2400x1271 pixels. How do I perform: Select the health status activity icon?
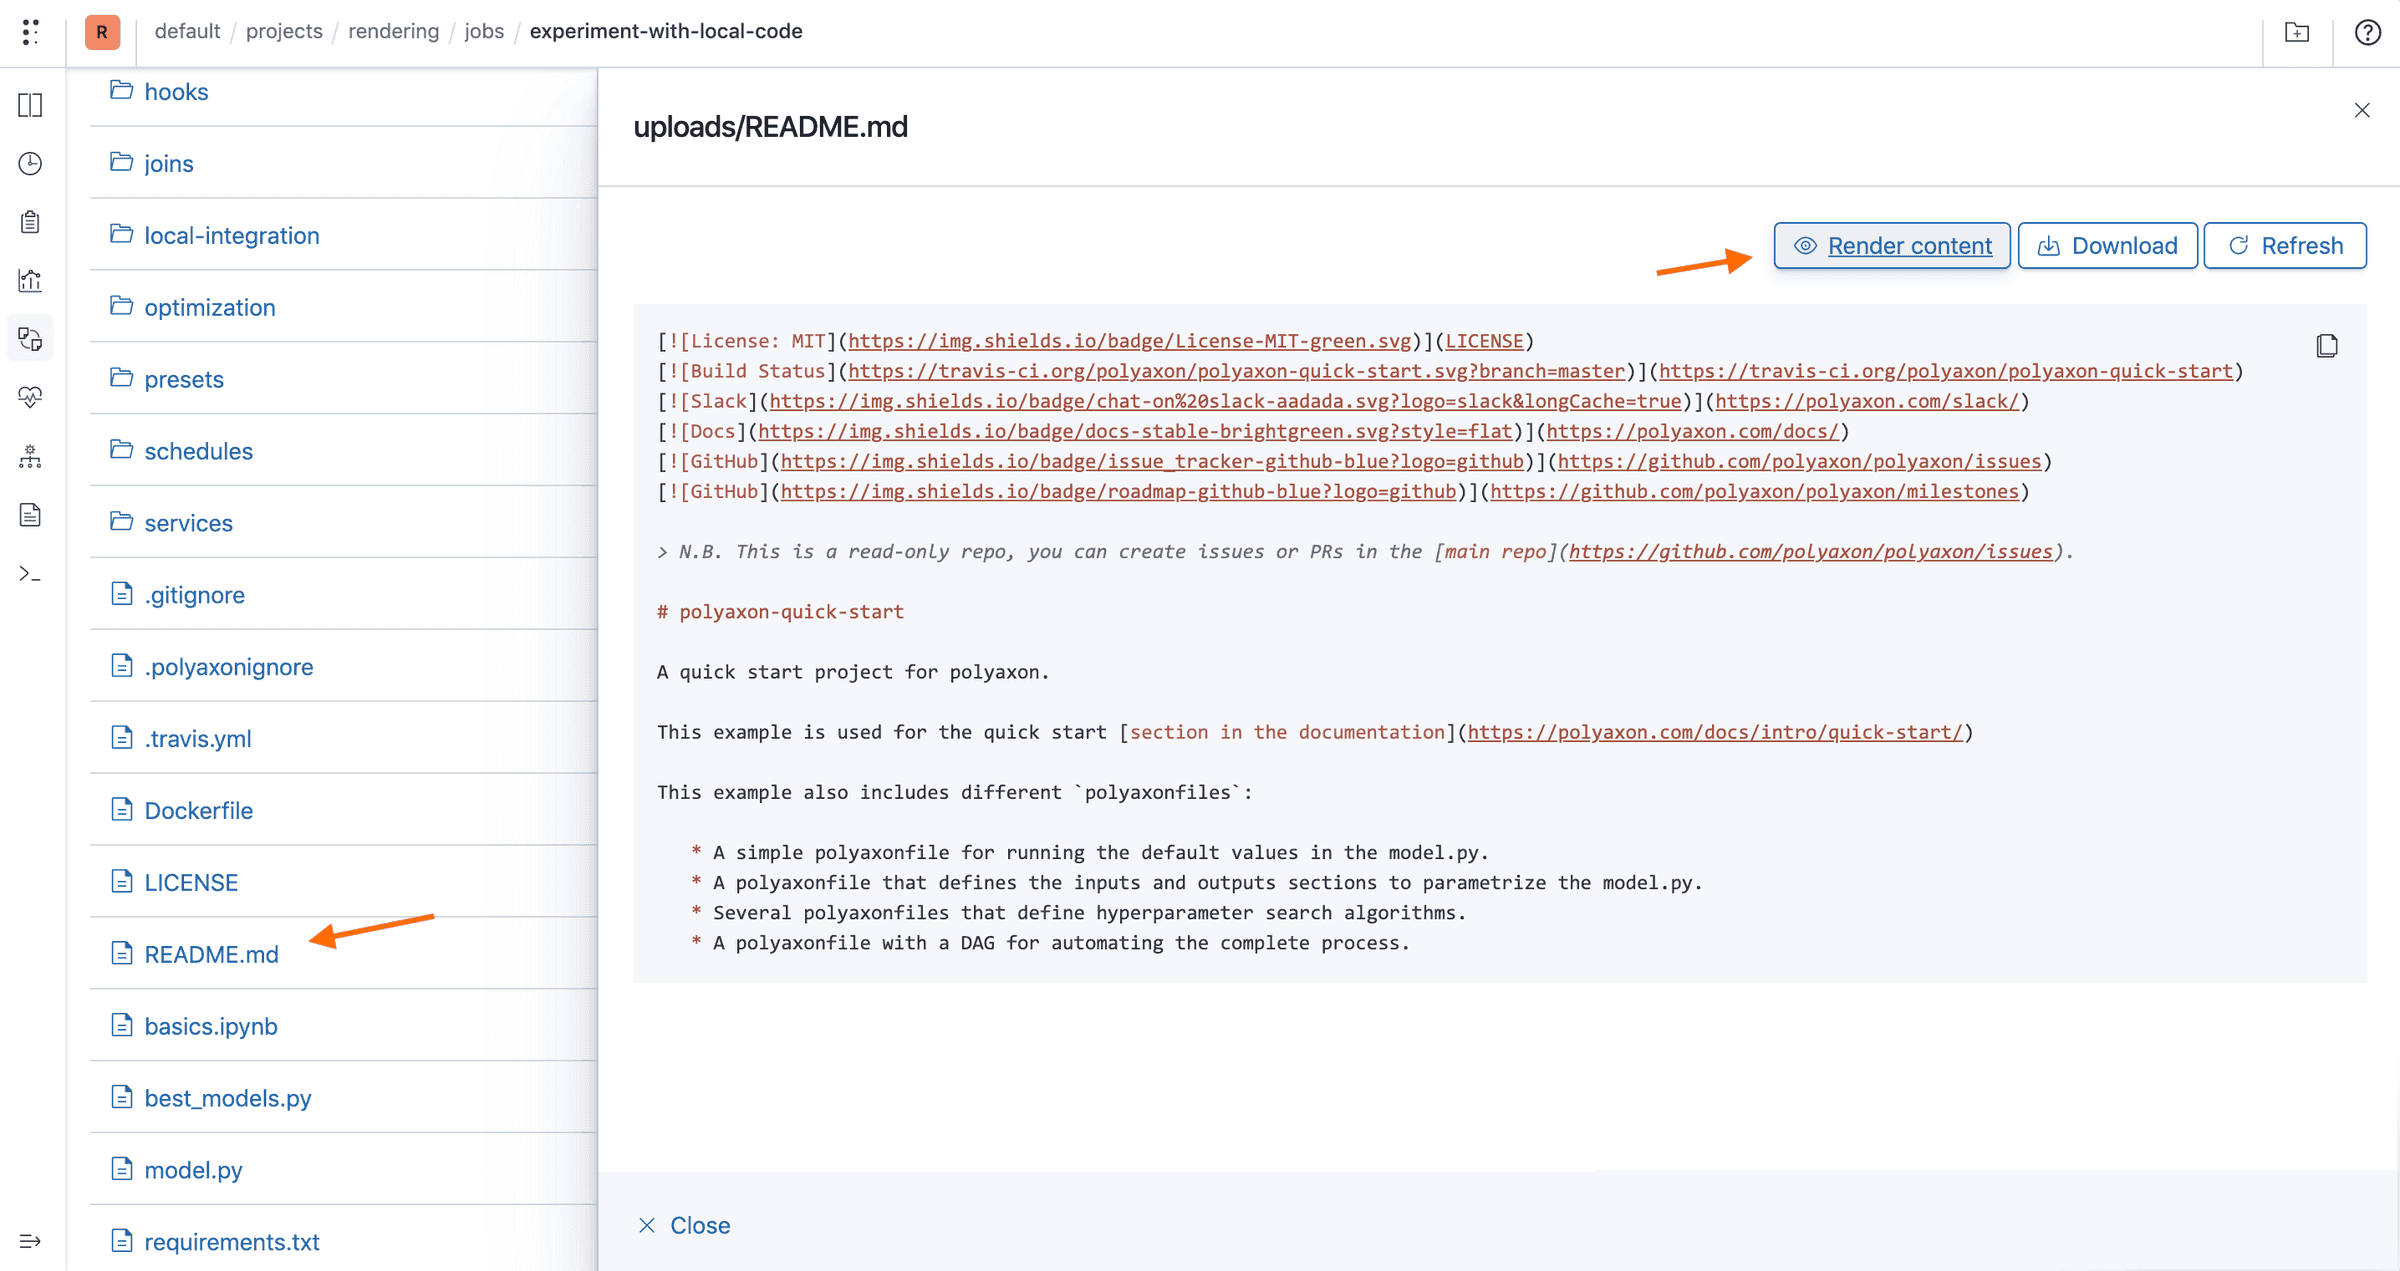(30, 397)
